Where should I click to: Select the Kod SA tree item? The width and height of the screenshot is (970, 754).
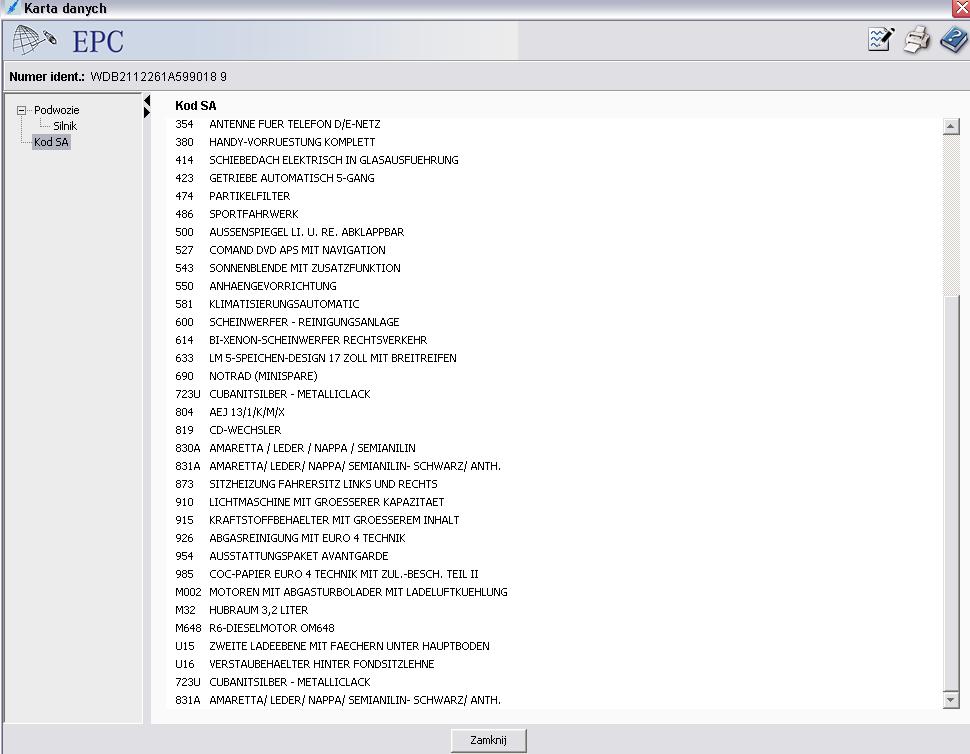pos(51,142)
